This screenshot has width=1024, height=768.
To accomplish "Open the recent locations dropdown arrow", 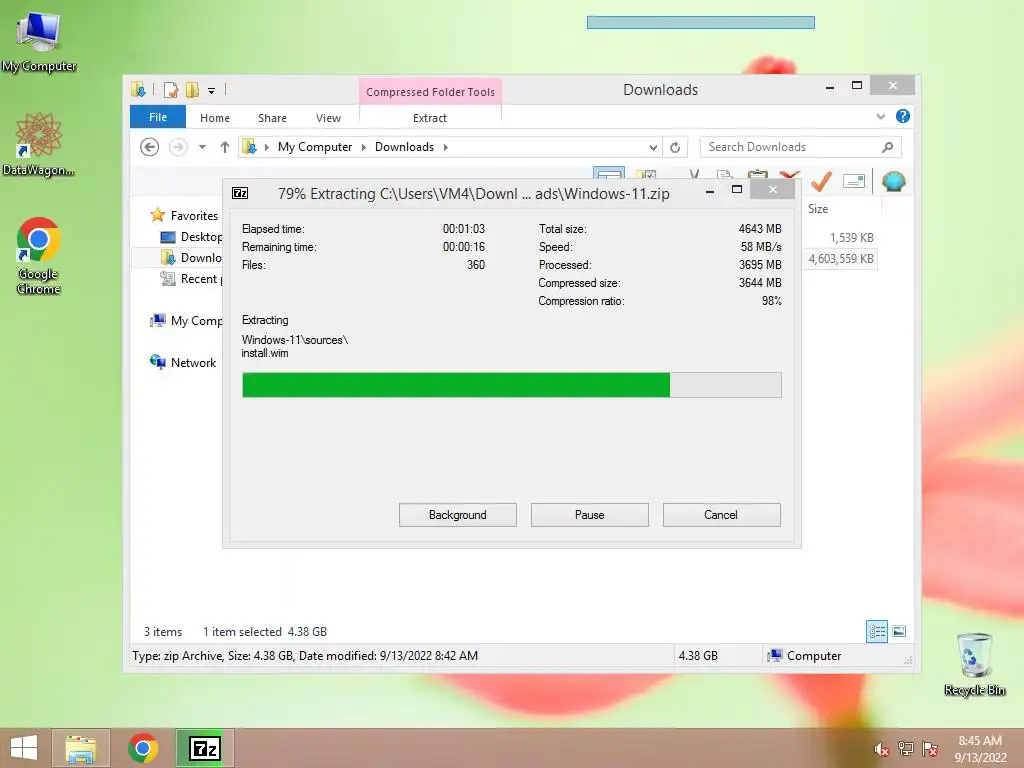I will click(202, 147).
